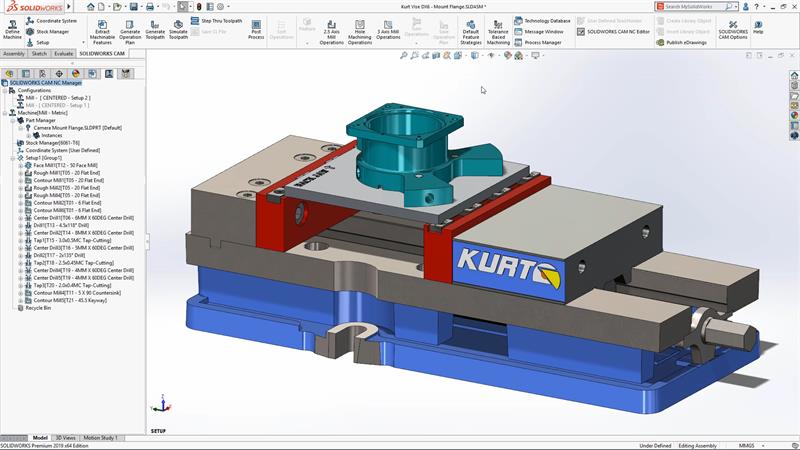Screen dimensions: 800x450
Task: Open the Appearances task pane tab
Action: (x=794, y=115)
